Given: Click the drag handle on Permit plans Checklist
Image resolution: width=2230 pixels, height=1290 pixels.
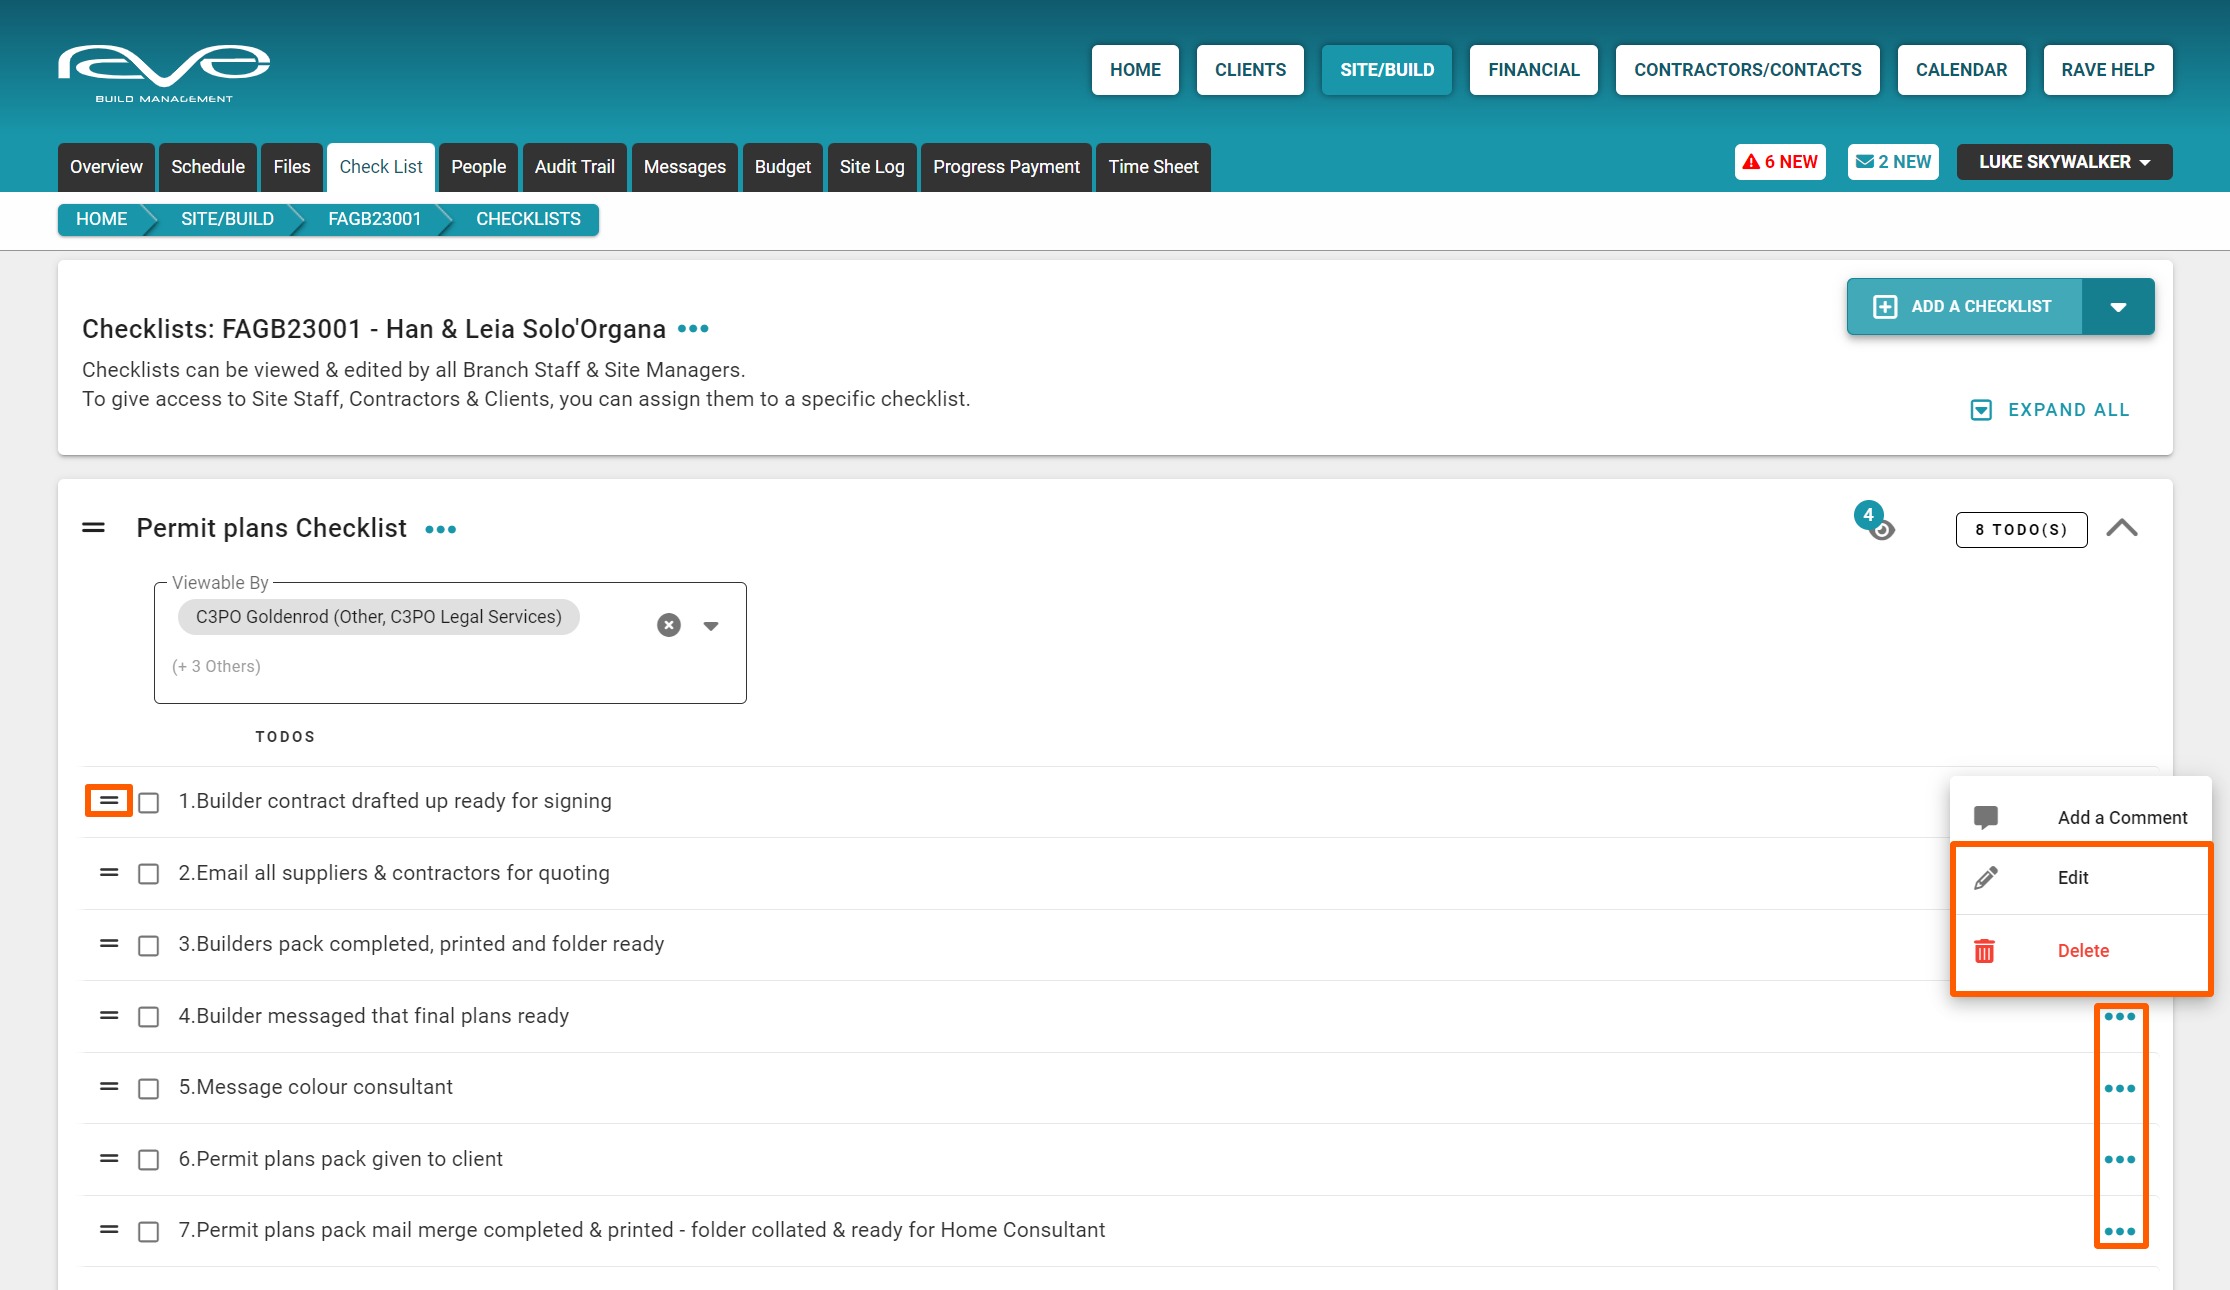Looking at the screenshot, I should click(x=94, y=528).
